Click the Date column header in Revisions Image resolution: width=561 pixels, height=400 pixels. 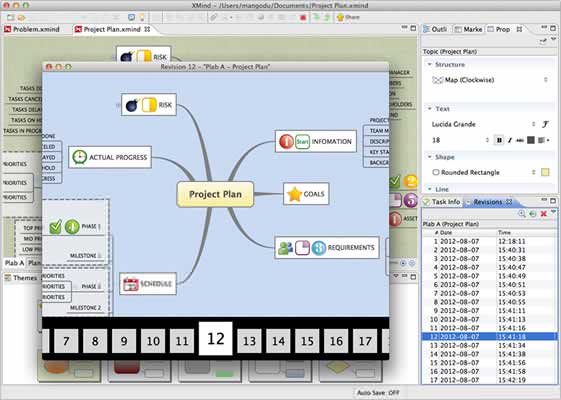pyautogui.click(x=446, y=233)
